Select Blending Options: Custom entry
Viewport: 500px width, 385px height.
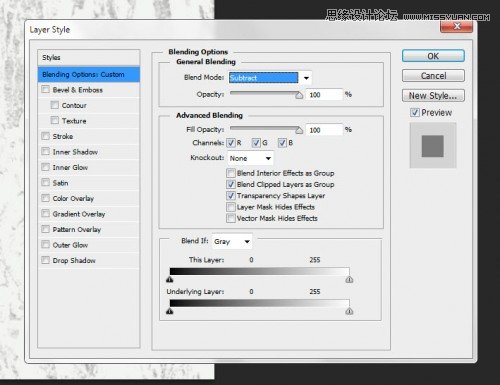[89, 74]
